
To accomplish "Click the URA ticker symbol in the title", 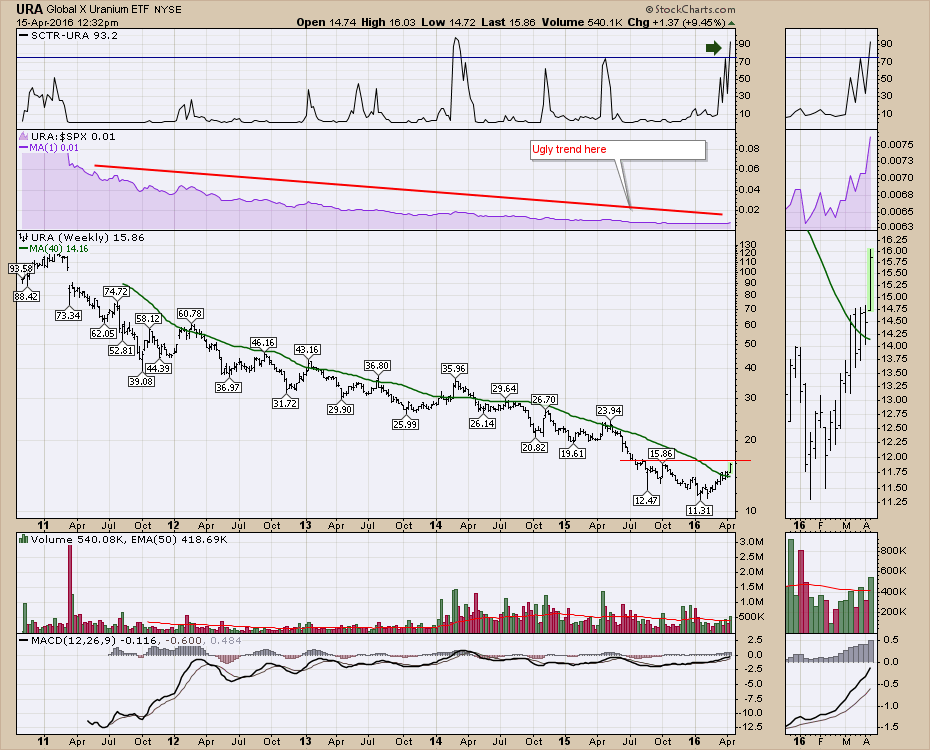I will coord(30,9).
